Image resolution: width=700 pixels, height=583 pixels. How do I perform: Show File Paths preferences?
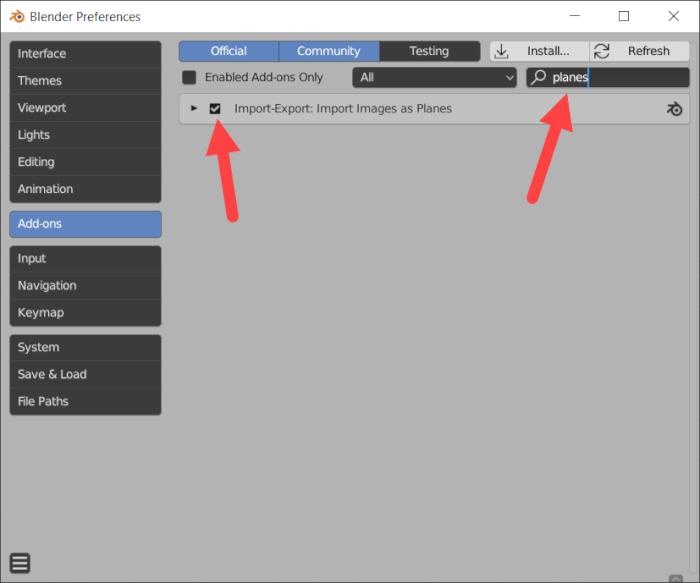coord(85,401)
